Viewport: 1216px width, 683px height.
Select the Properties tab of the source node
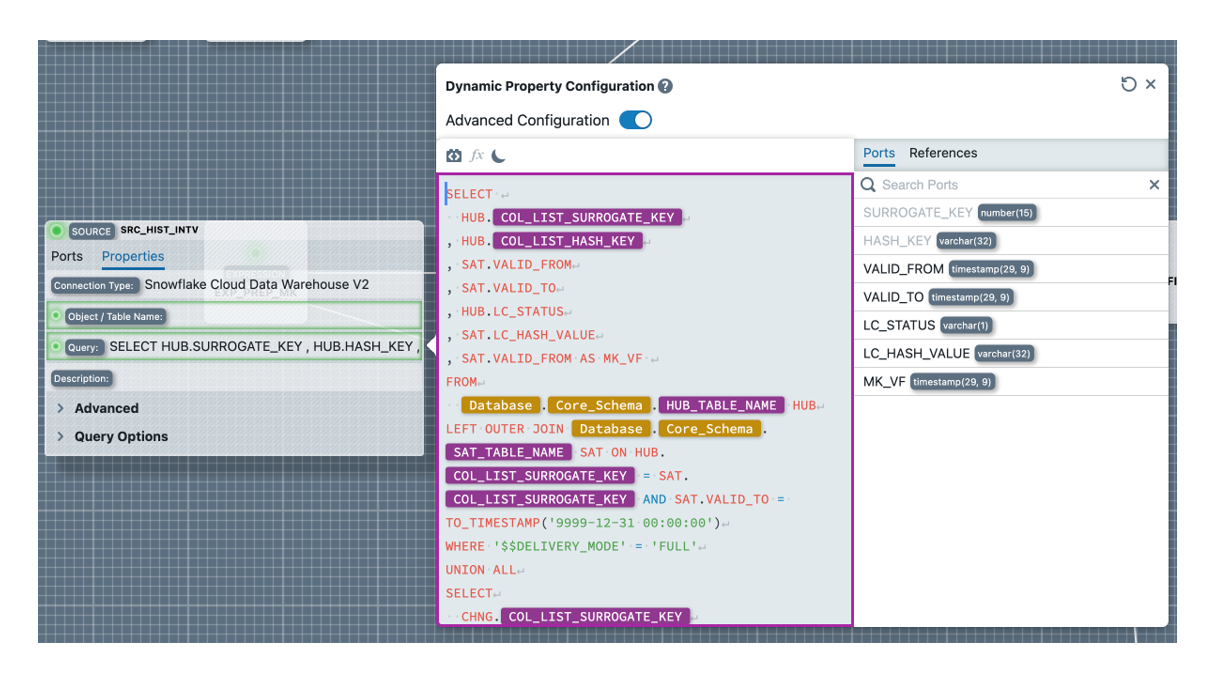click(133, 256)
